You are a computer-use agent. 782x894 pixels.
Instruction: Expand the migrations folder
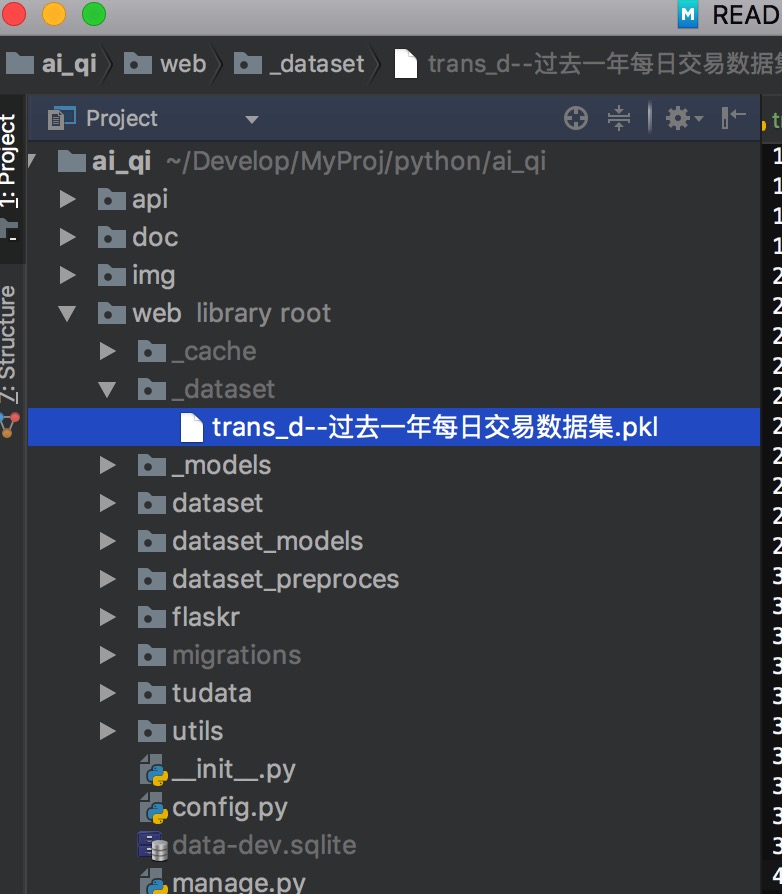107,655
